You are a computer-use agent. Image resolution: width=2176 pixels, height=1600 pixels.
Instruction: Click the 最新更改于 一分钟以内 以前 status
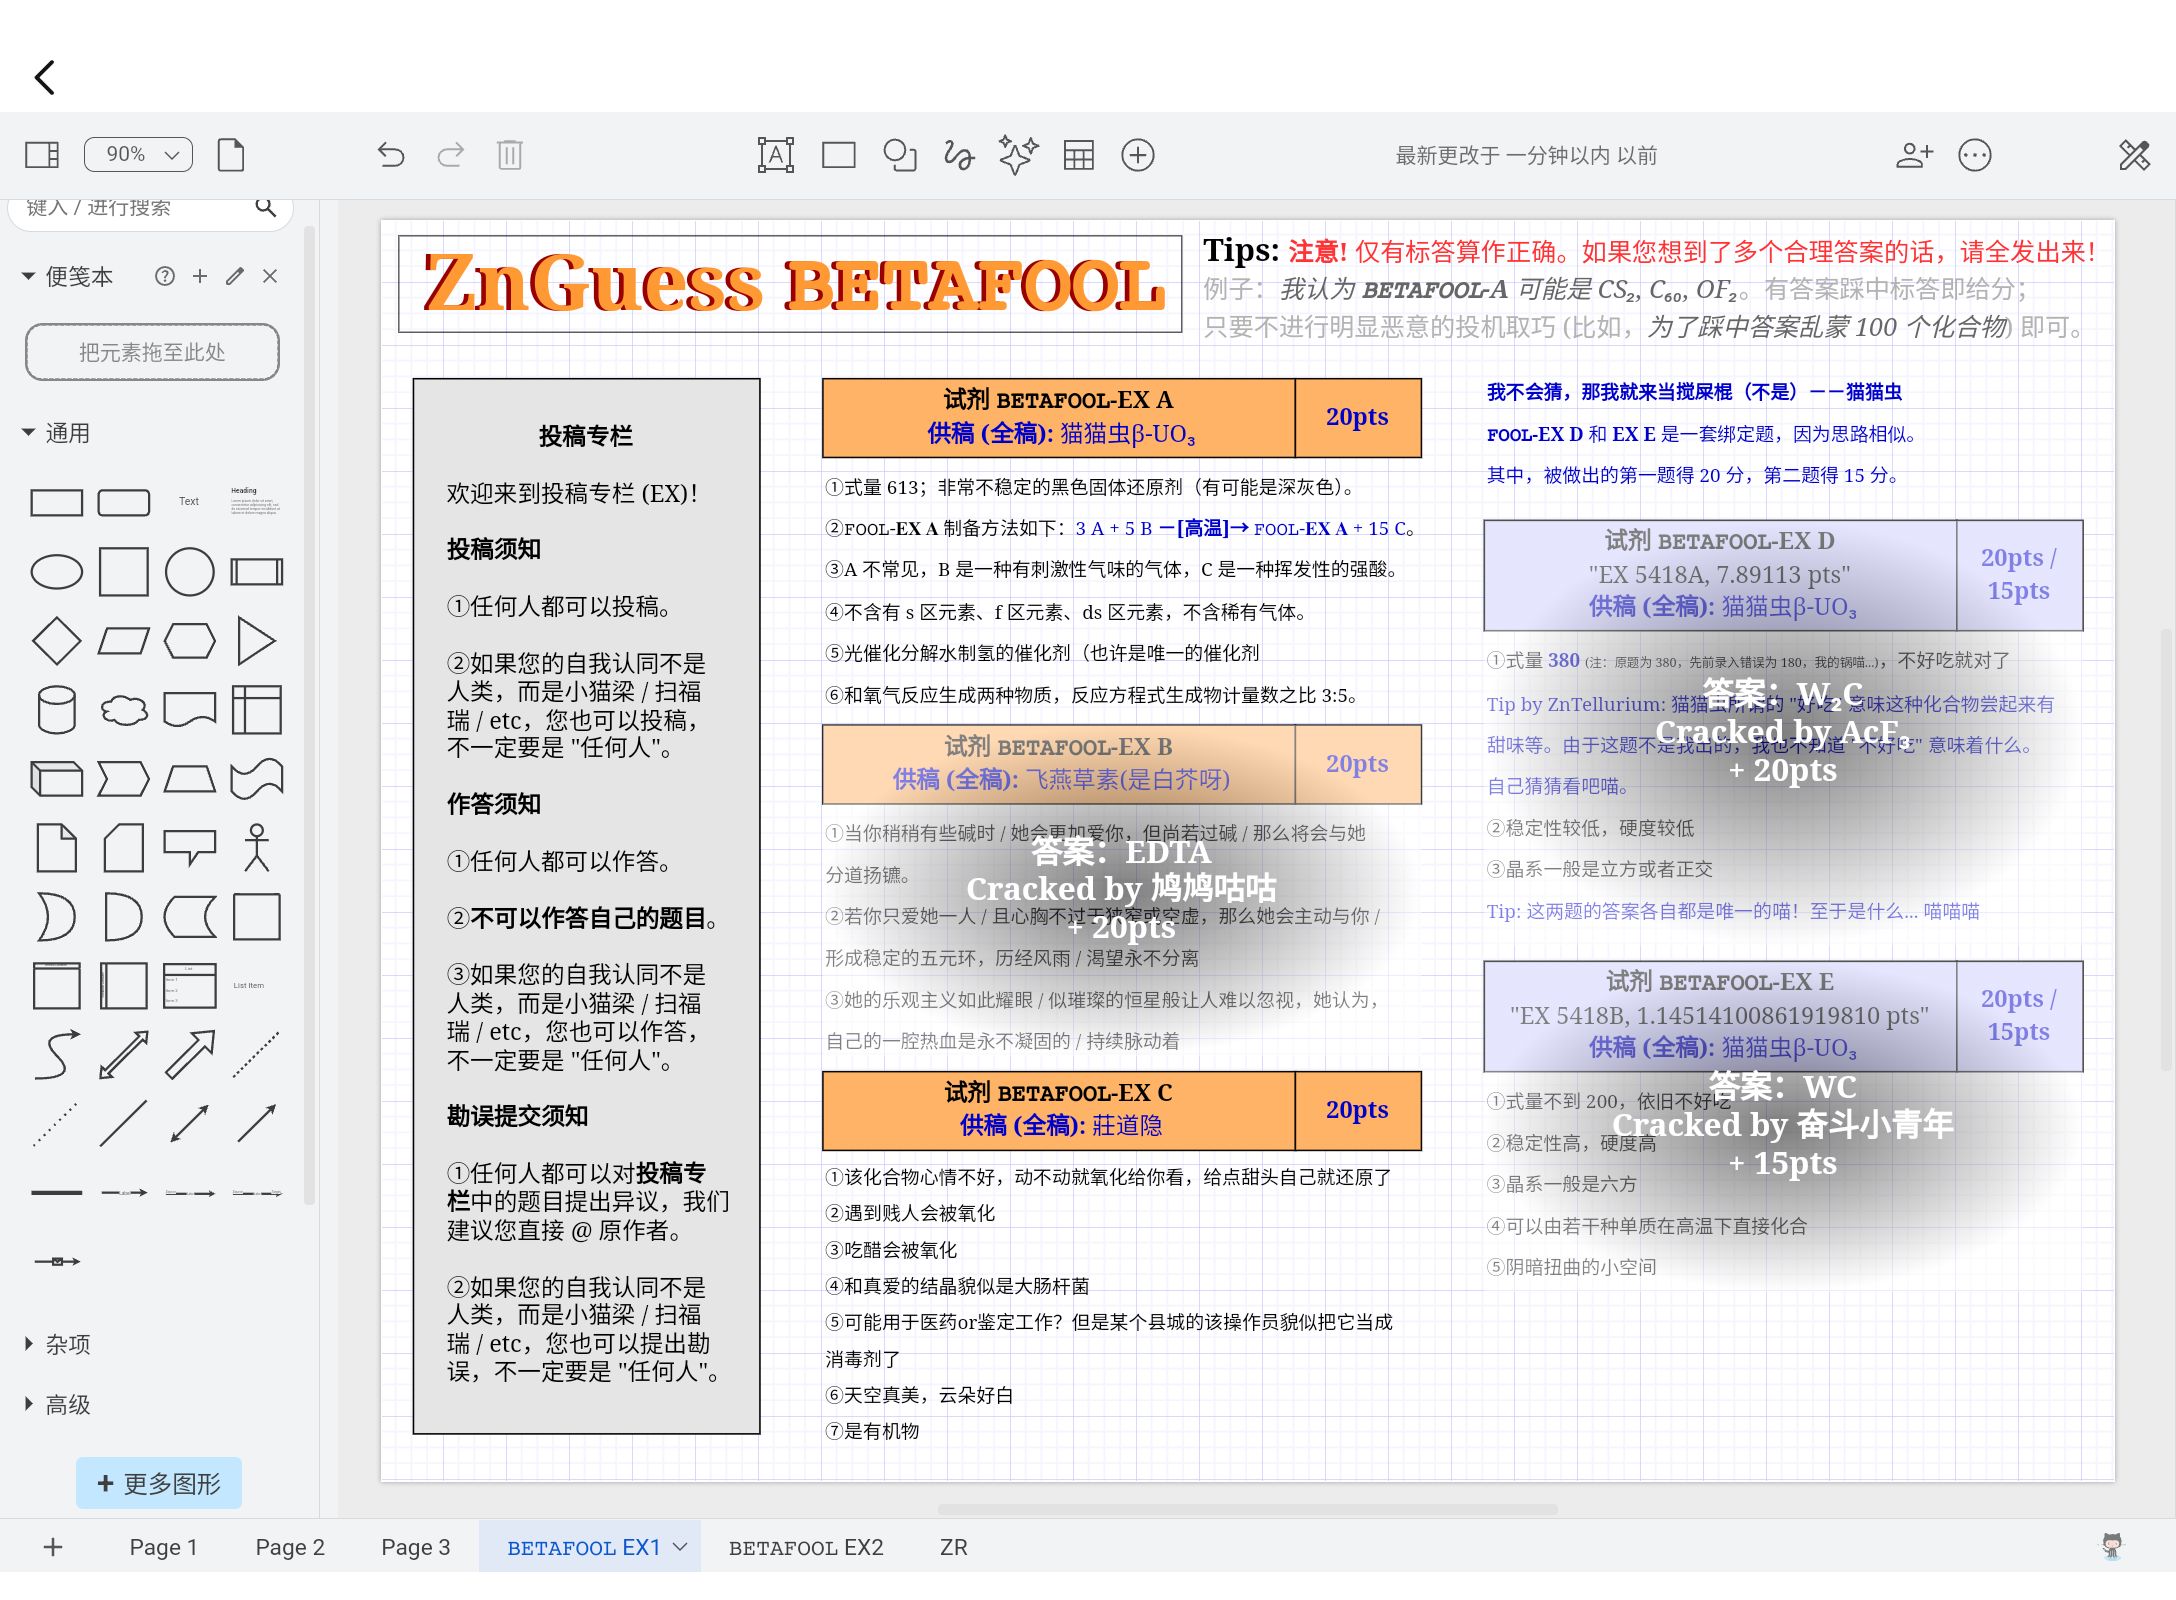tap(1526, 155)
